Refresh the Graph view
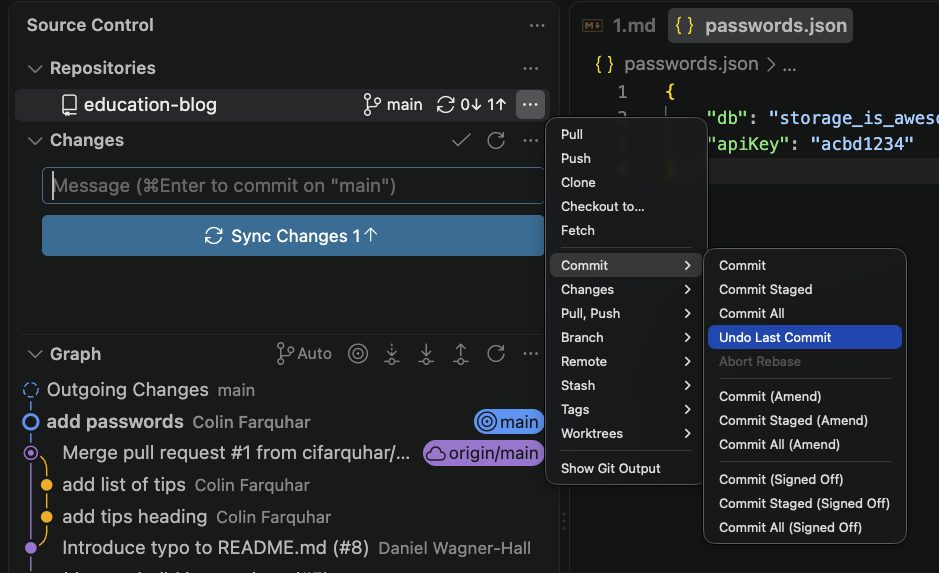The height and width of the screenshot is (573, 939). point(496,354)
